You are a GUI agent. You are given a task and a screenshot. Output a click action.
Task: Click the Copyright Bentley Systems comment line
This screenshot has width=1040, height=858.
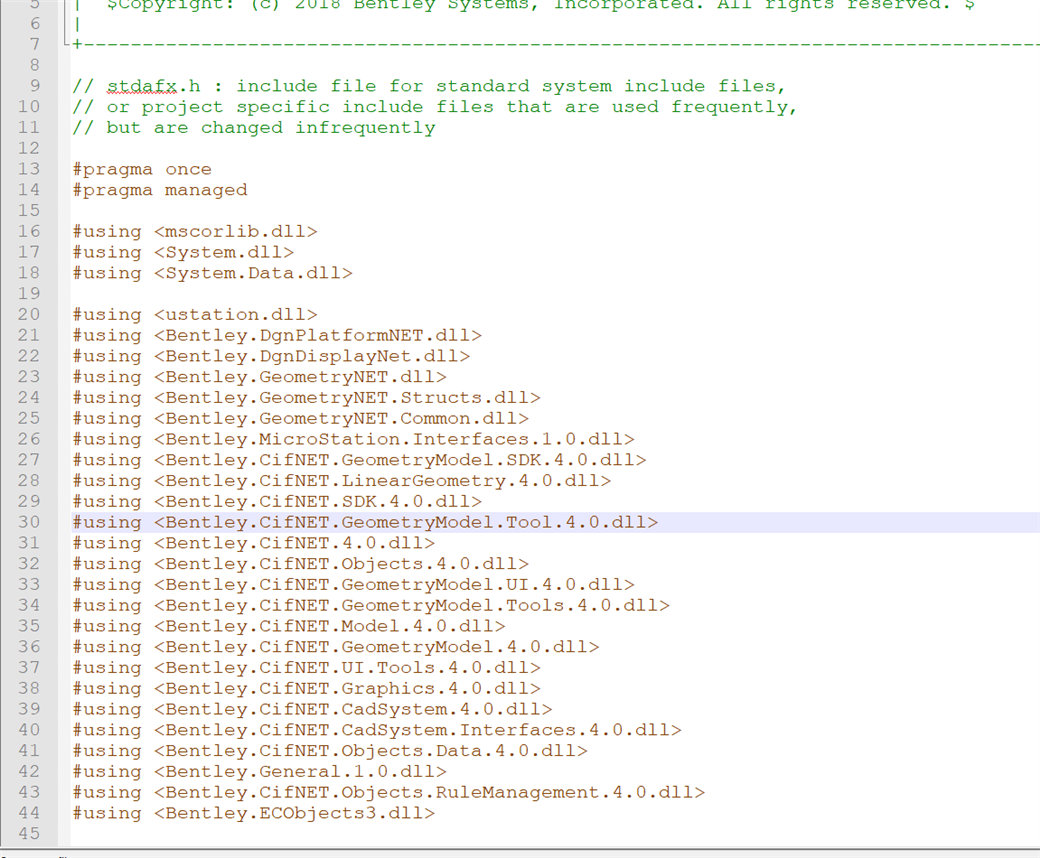pos(541,5)
